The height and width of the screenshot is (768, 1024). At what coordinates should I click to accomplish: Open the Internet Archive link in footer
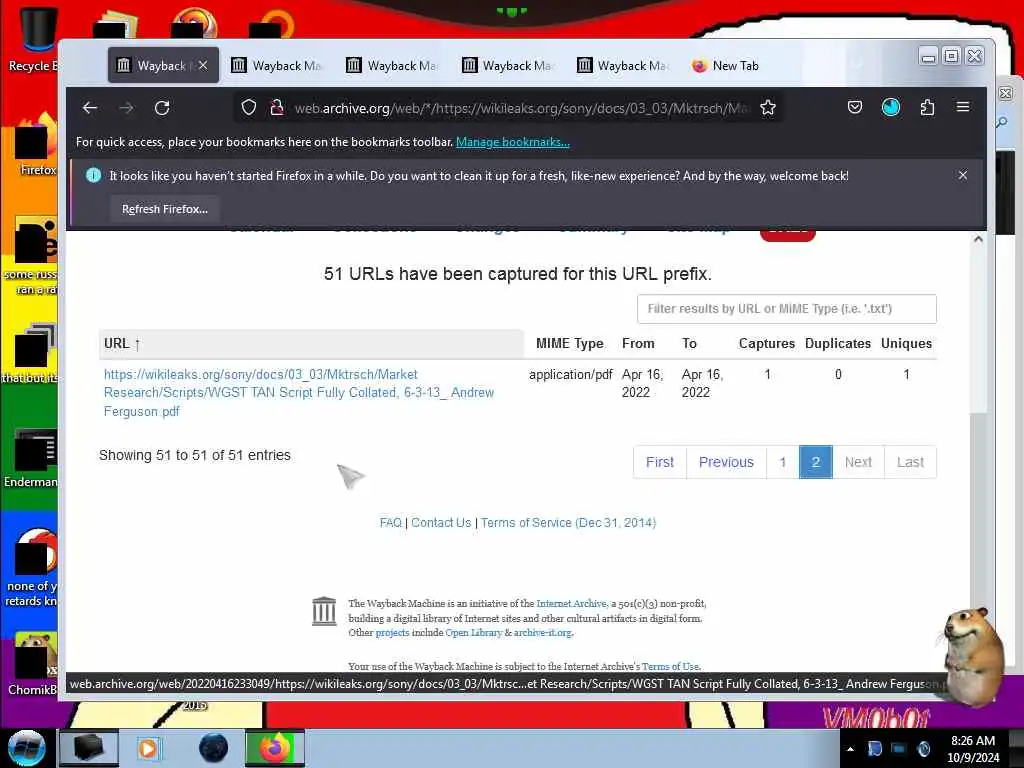tap(571, 603)
